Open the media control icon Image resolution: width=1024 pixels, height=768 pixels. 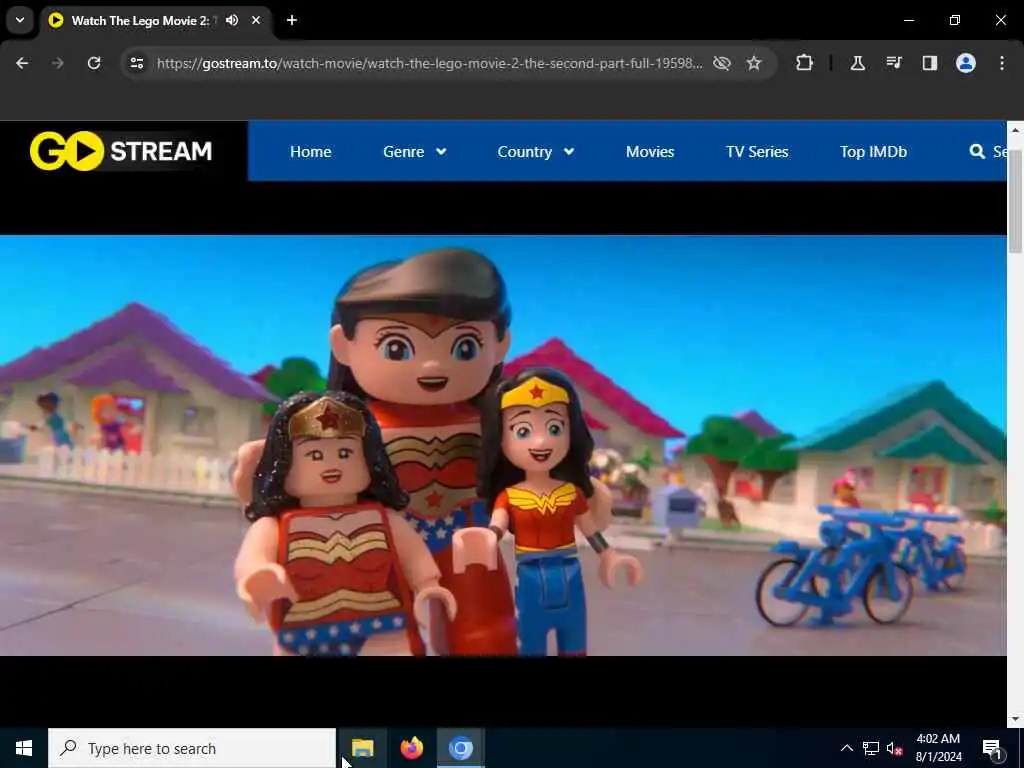894,63
